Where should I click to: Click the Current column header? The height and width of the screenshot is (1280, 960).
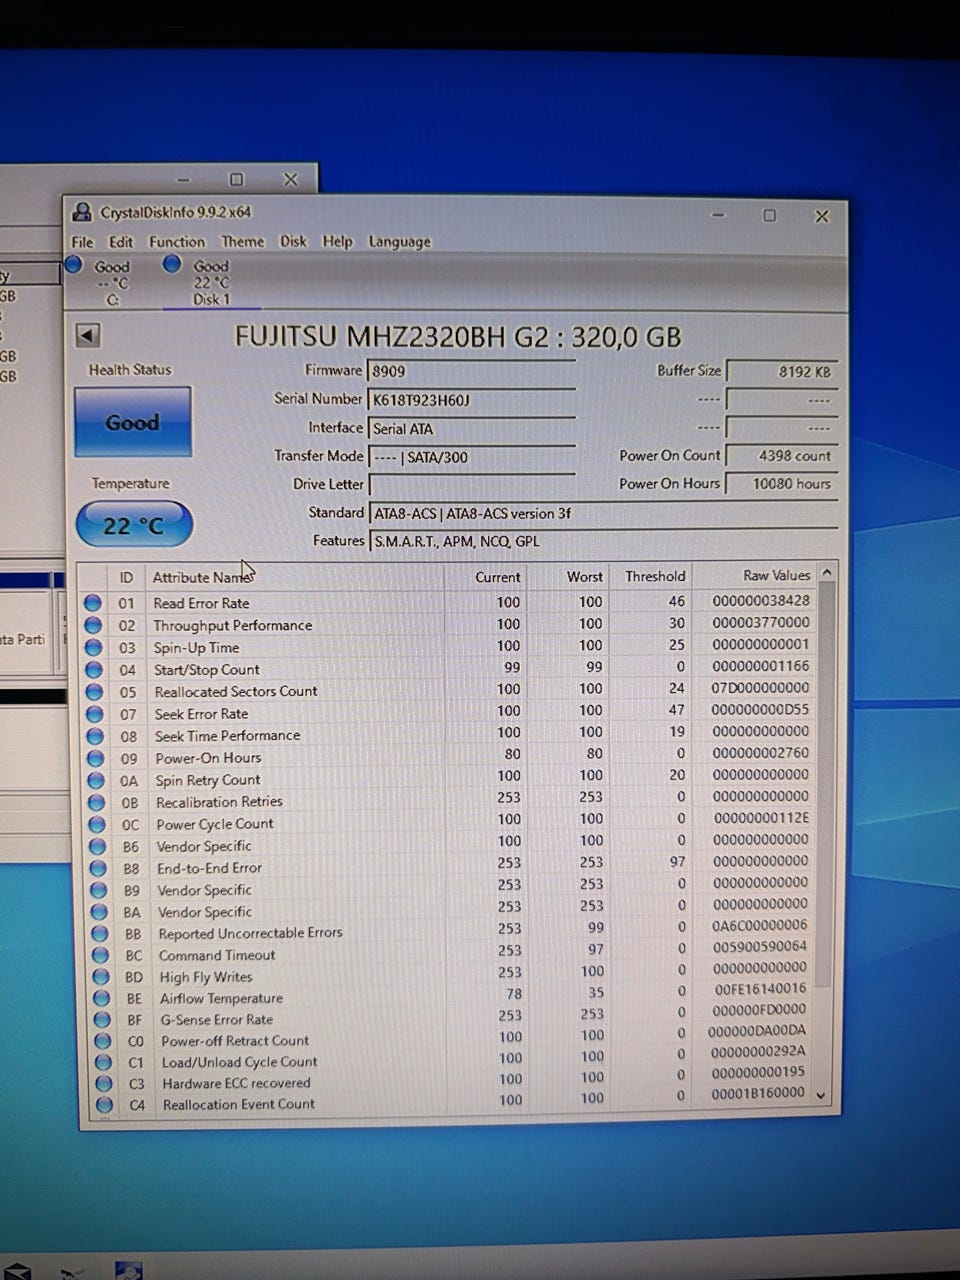497,577
